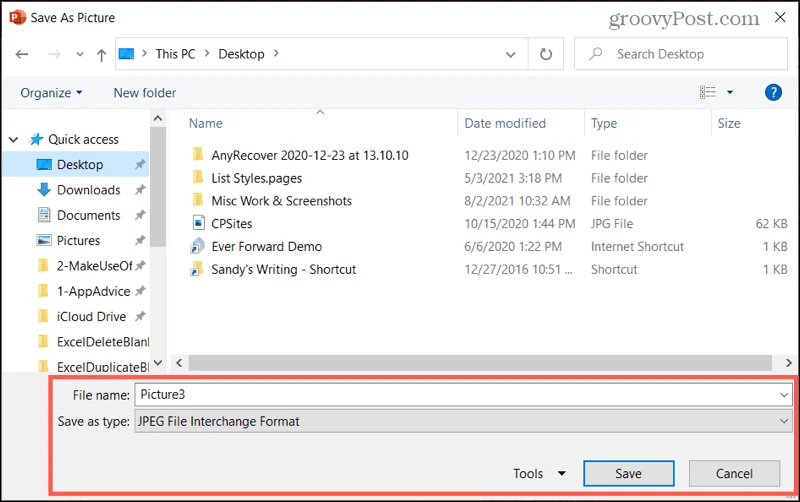Select the AnyRecover 2020-12-23 folder icon

point(198,155)
